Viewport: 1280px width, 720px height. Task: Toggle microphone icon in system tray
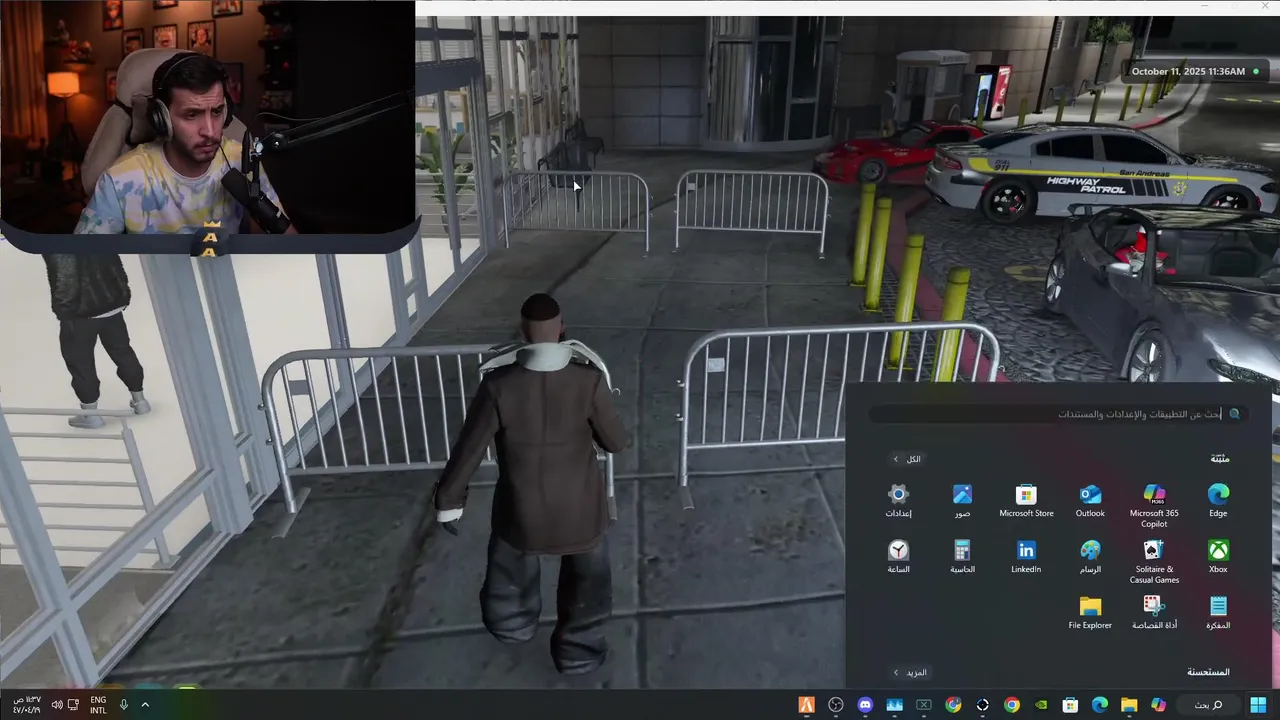tap(124, 705)
